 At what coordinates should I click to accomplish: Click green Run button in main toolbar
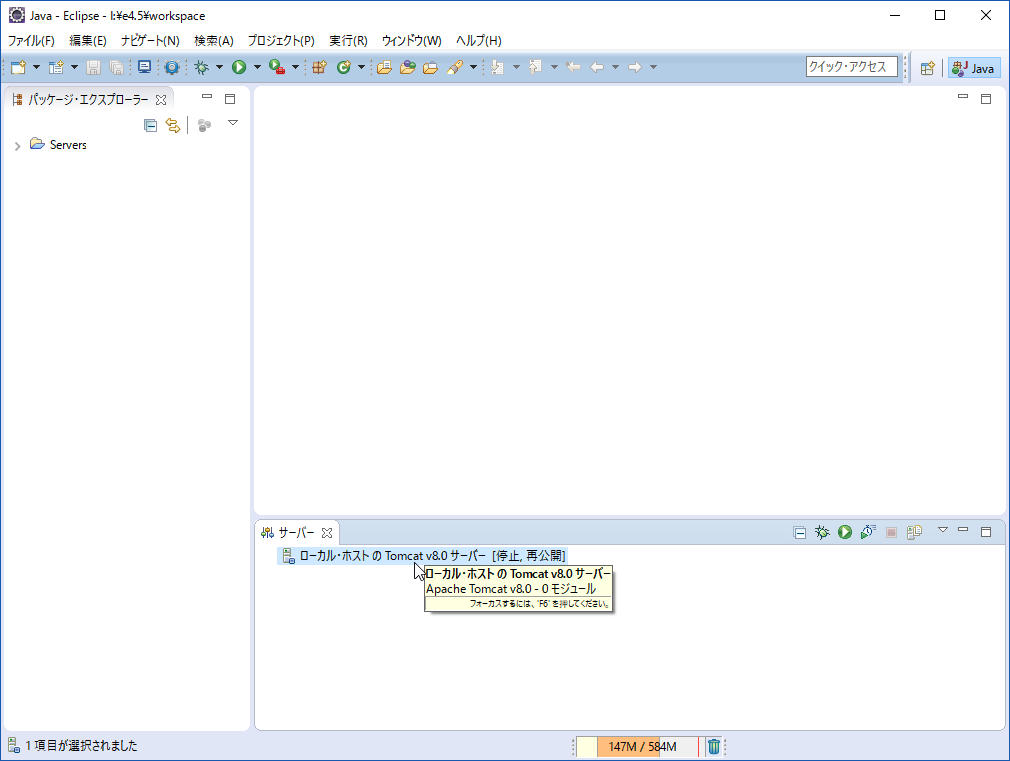coord(239,67)
